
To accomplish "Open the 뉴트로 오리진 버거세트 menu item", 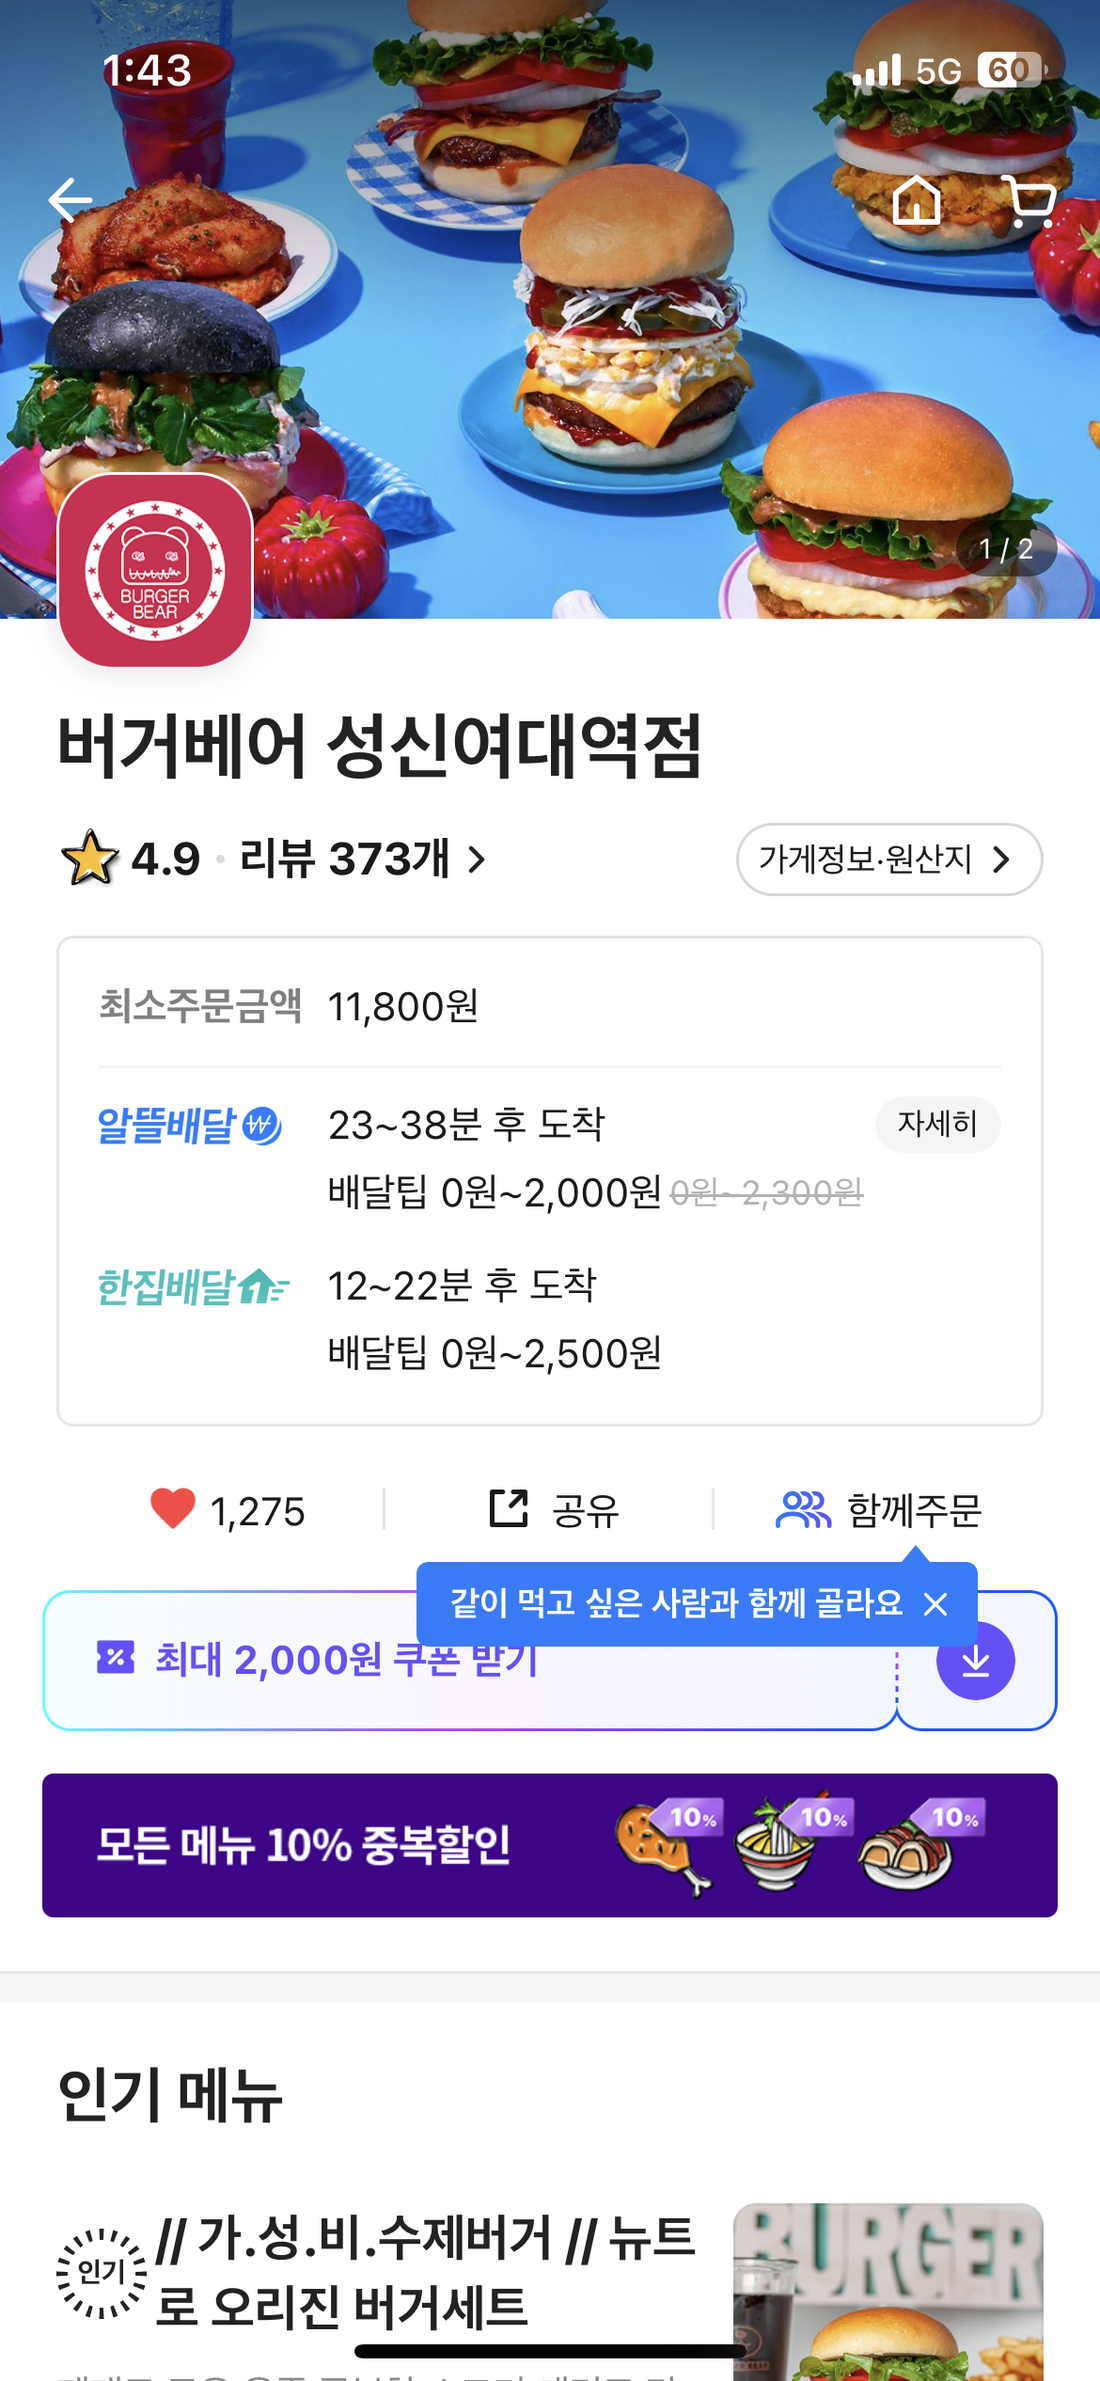I will pos(425,2272).
